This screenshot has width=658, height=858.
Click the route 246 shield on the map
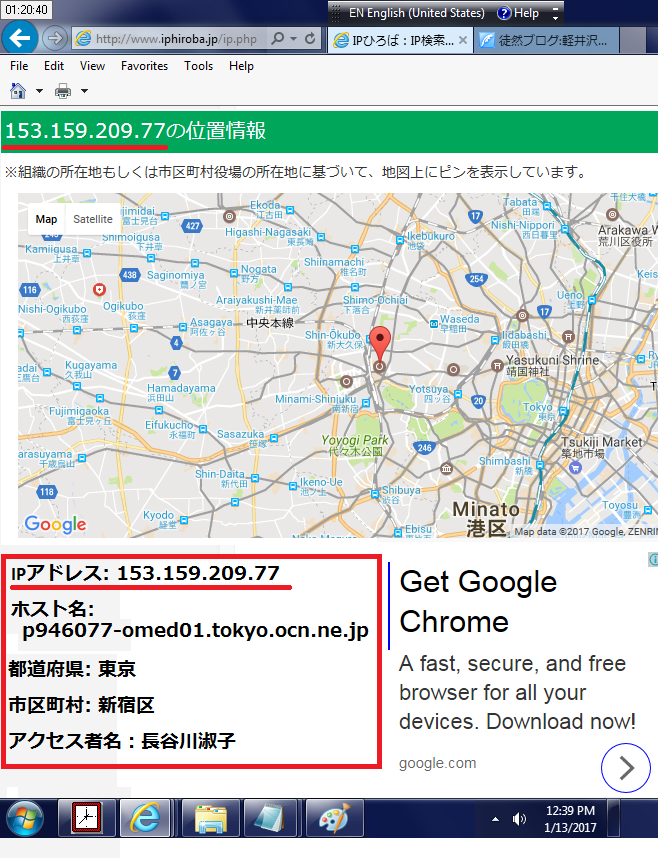click(425, 448)
